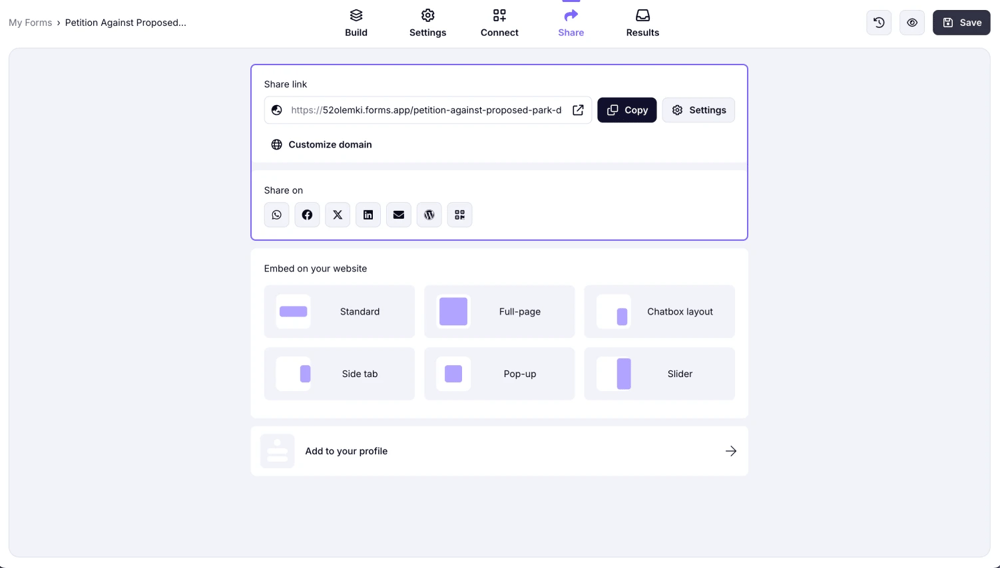The width and height of the screenshot is (1000, 568).
Task: Share form by email icon
Action: coord(399,215)
